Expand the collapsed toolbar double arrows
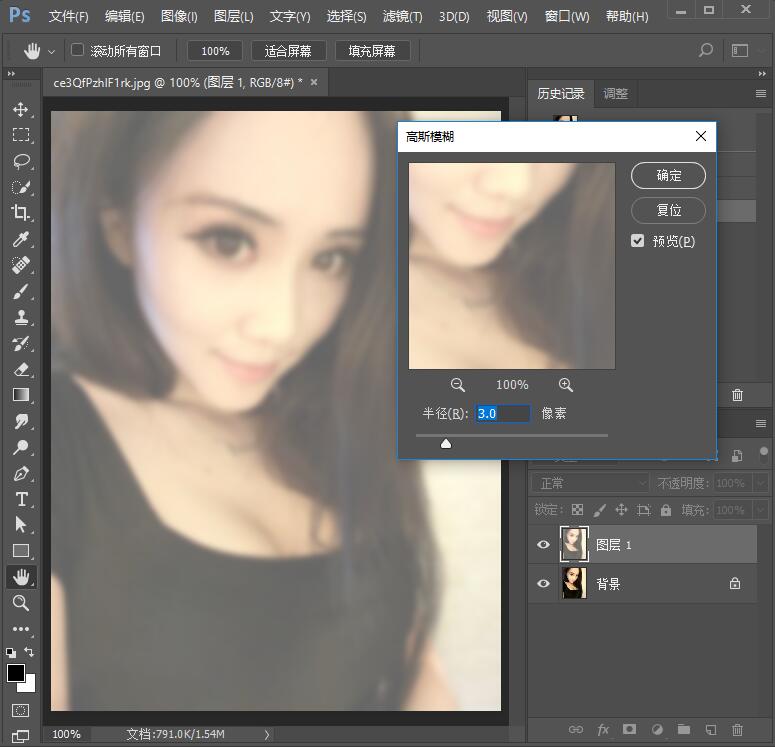The height and width of the screenshot is (747, 775). pos(11,74)
